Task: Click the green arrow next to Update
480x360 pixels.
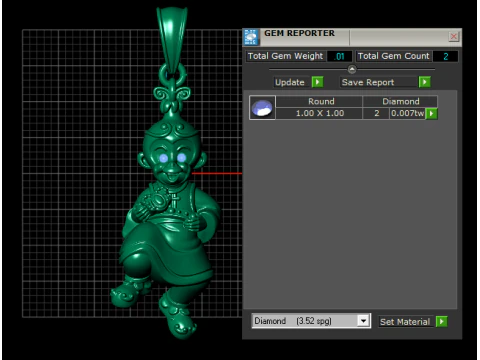Action: coord(317,82)
